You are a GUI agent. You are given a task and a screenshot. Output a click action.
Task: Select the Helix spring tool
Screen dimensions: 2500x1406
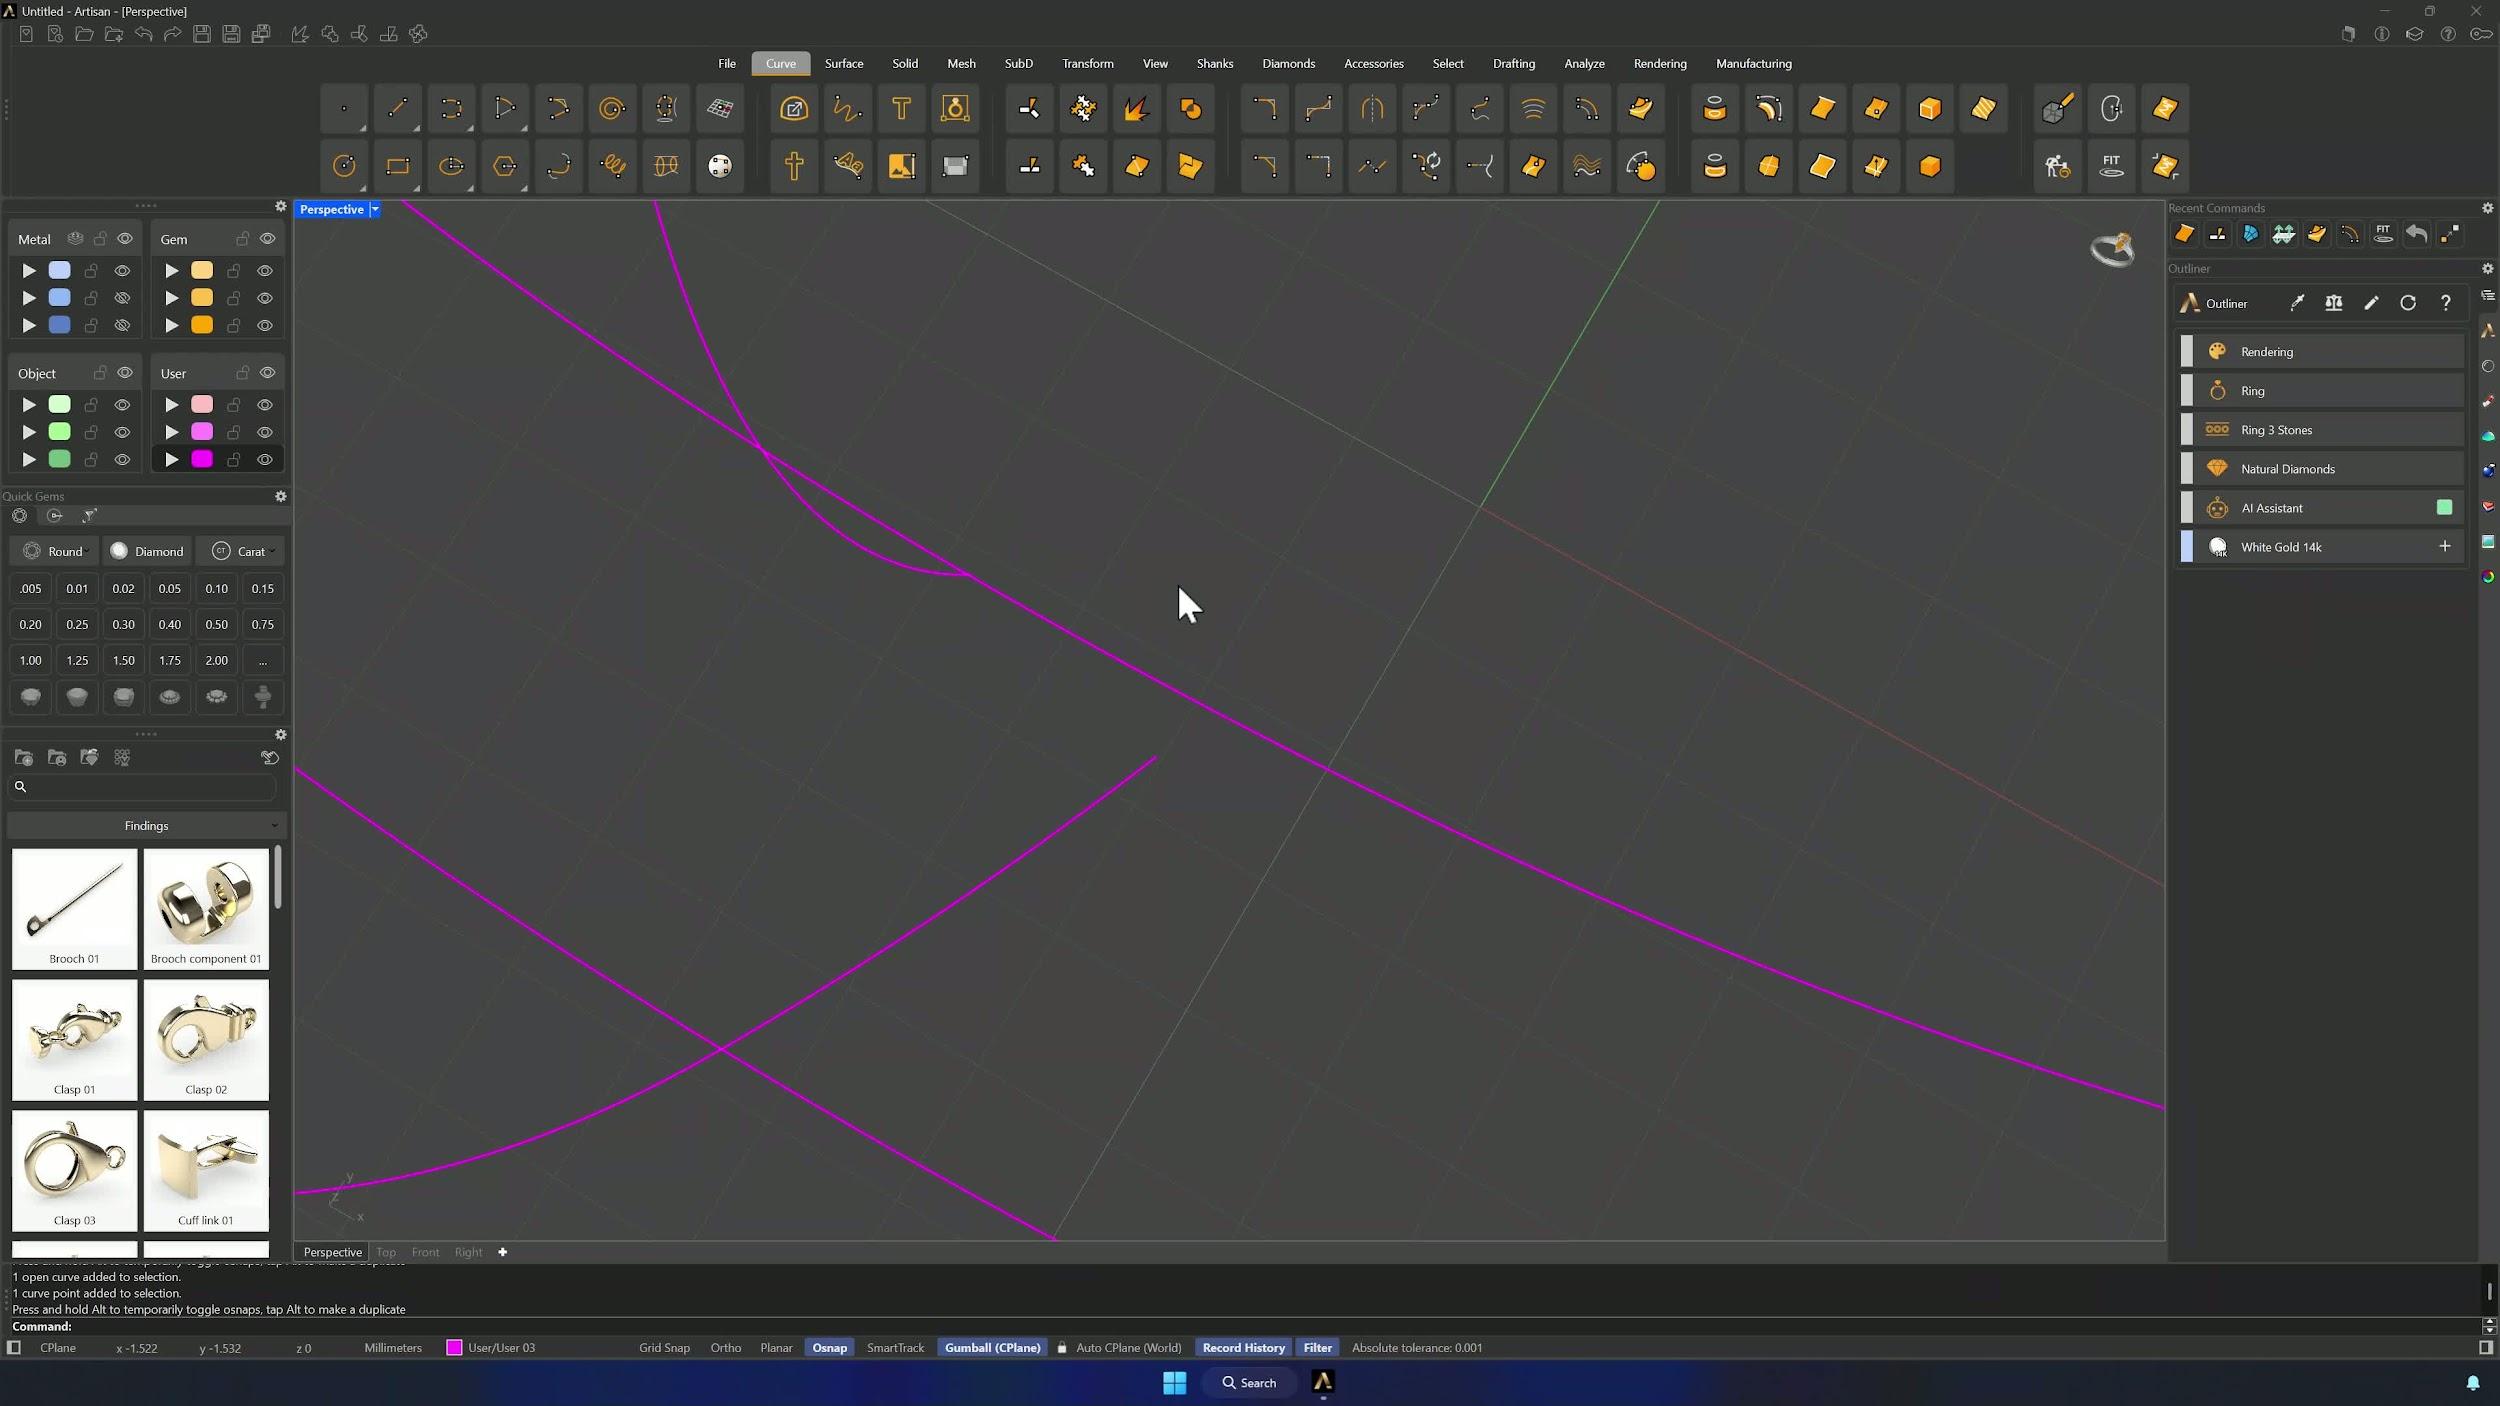coord(612,166)
